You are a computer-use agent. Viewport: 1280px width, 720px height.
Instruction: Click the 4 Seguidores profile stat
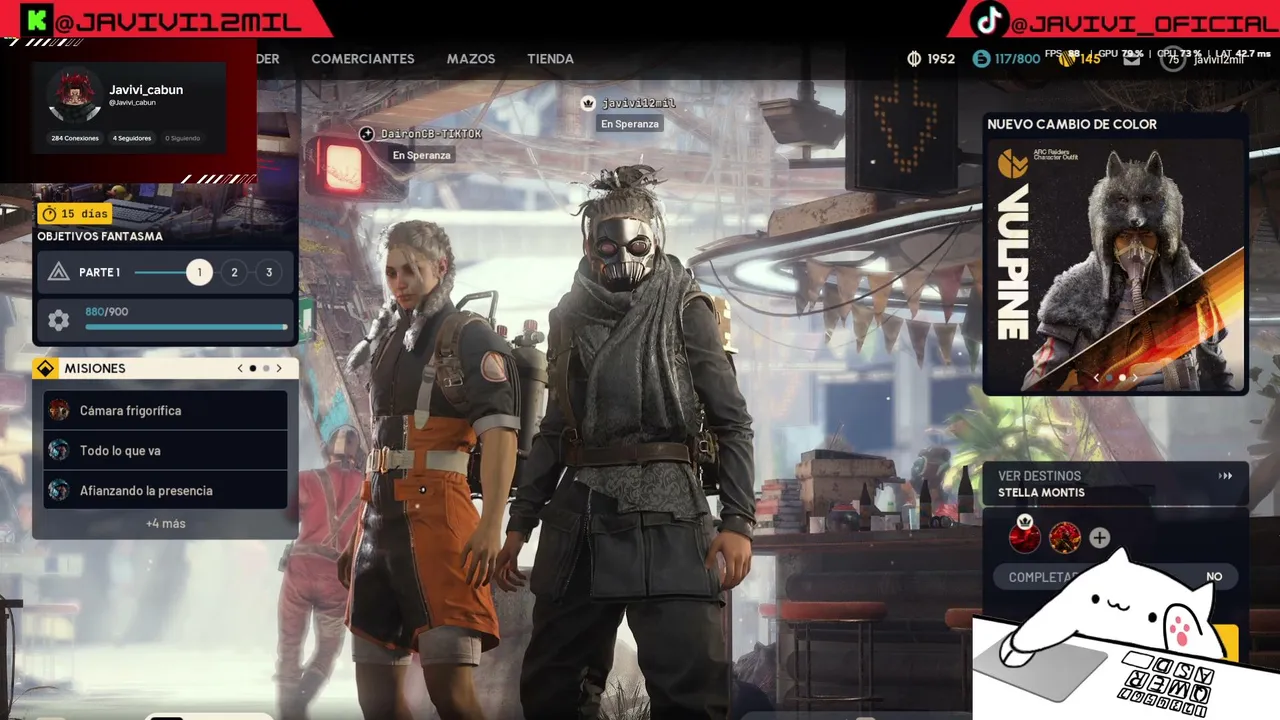tap(132, 138)
